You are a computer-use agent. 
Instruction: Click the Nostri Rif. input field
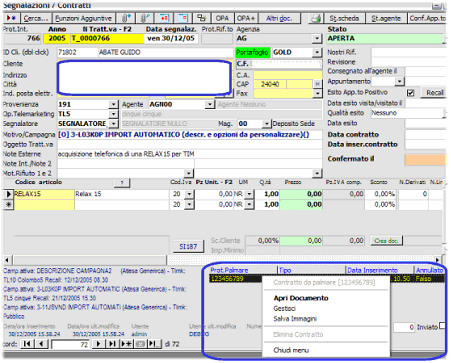click(x=409, y=52)
